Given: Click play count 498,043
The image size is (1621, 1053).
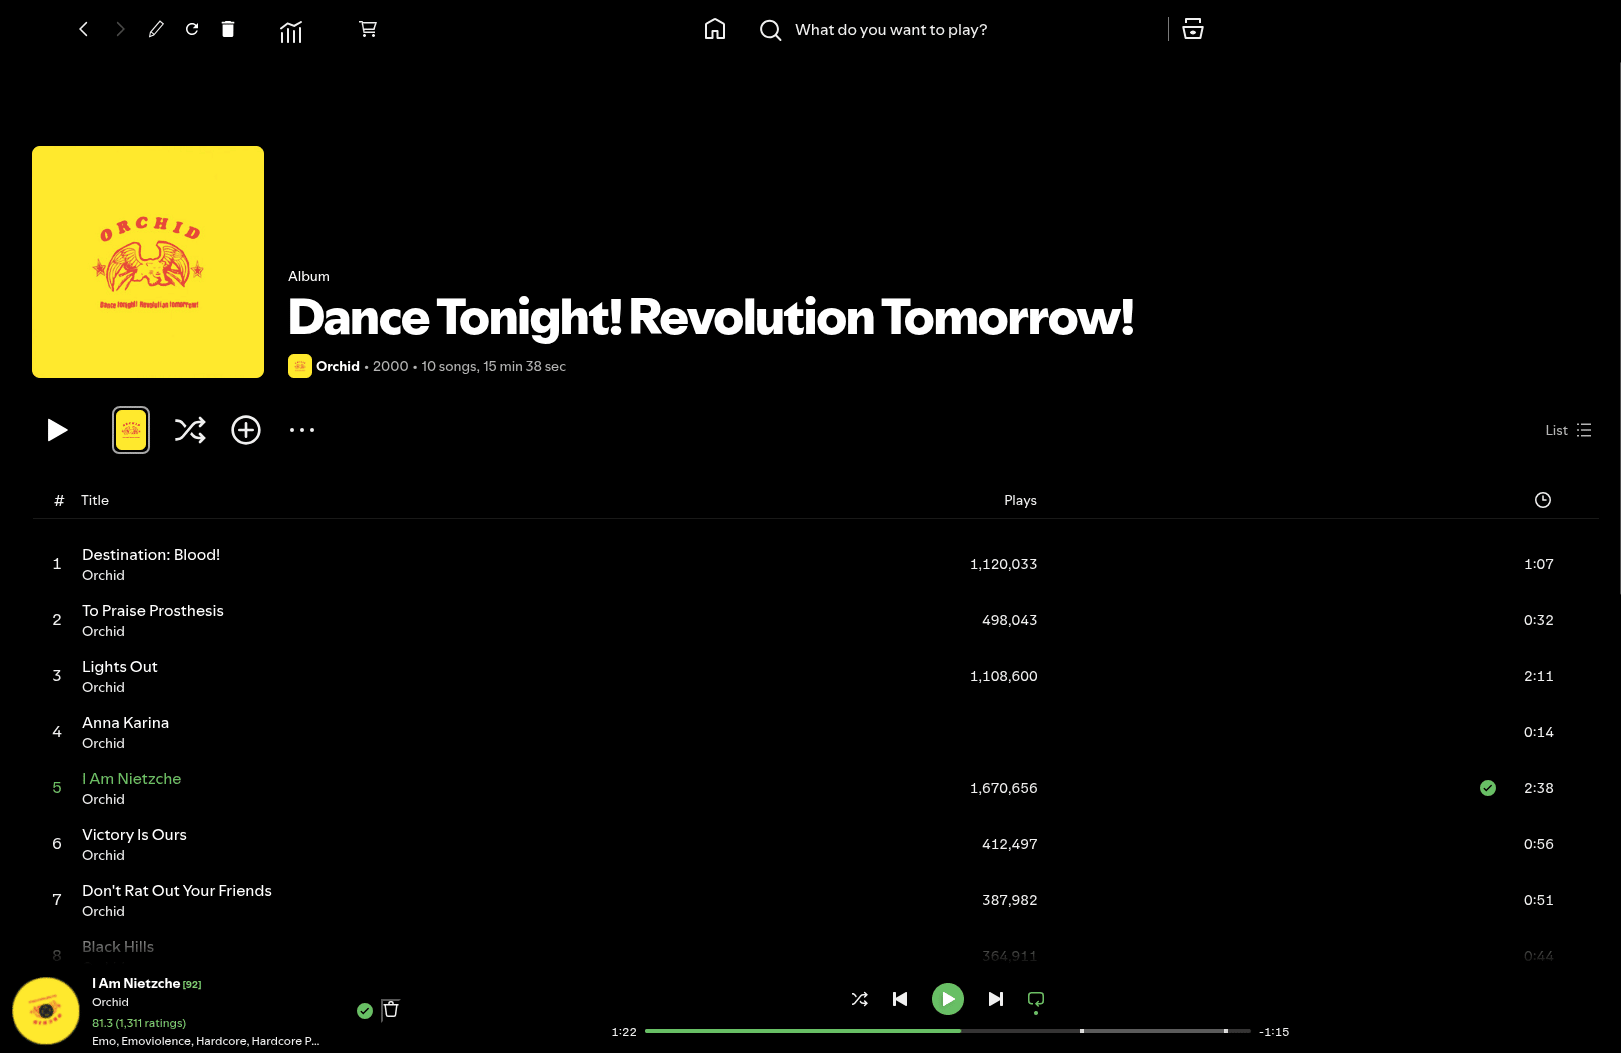Looking at the screenshot, I should [x=1010, y=620].
